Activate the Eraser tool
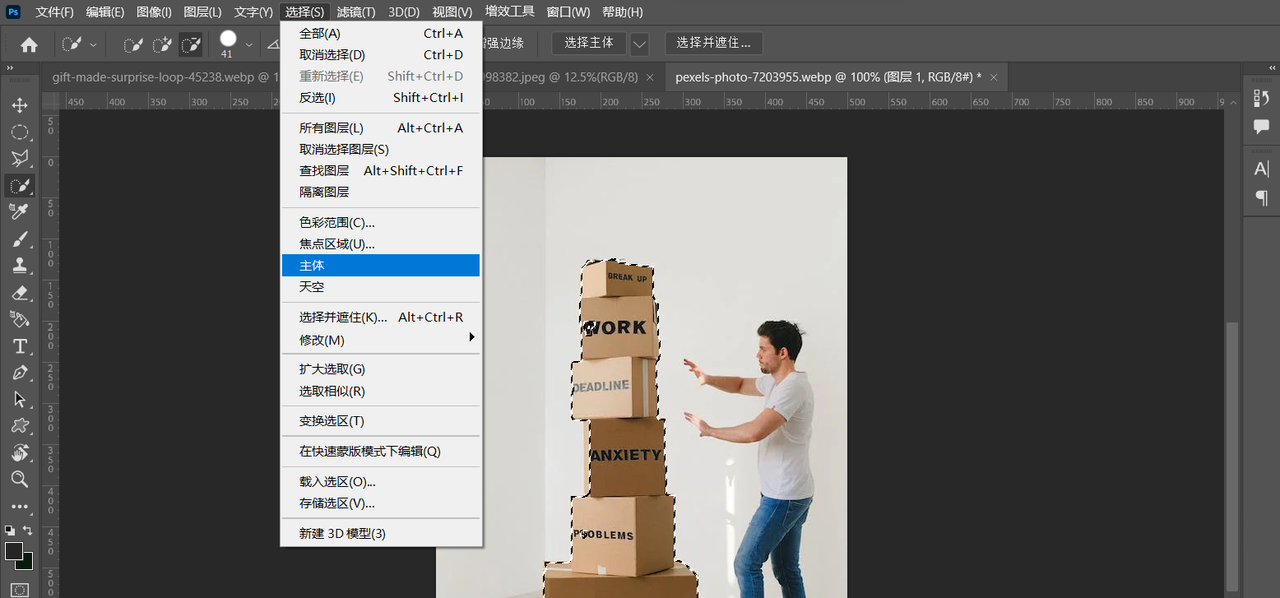Image resolution: width=1280 pixels, height=598 pixels. [x=19, y=293]
